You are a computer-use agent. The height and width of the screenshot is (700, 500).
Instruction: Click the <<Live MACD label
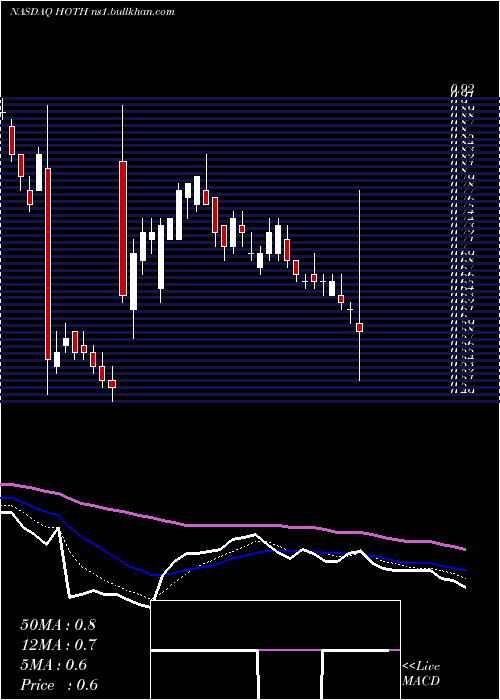point(421,674)
